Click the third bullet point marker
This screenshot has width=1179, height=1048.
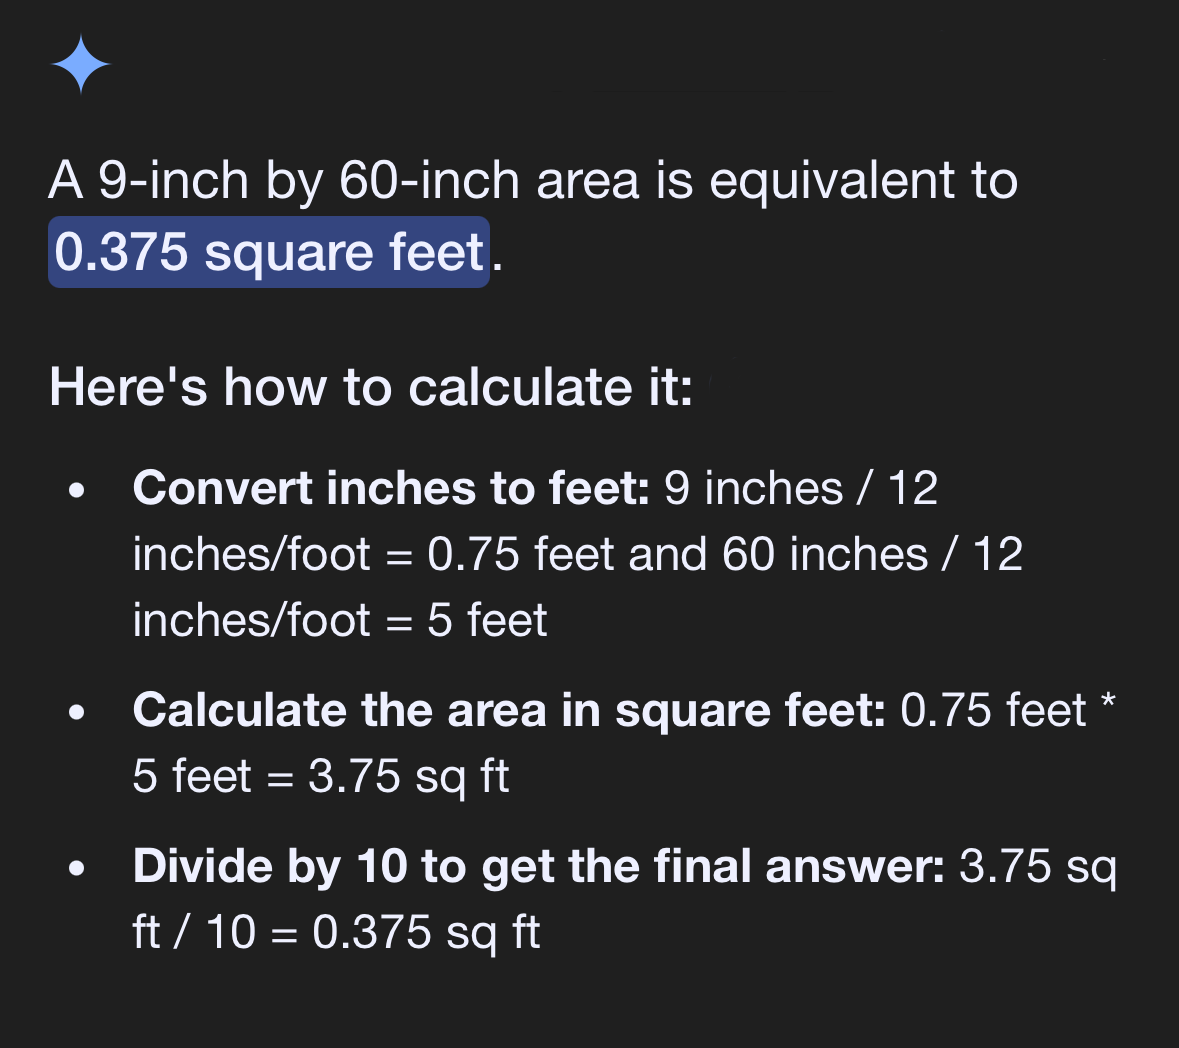[x=77, y=869]
